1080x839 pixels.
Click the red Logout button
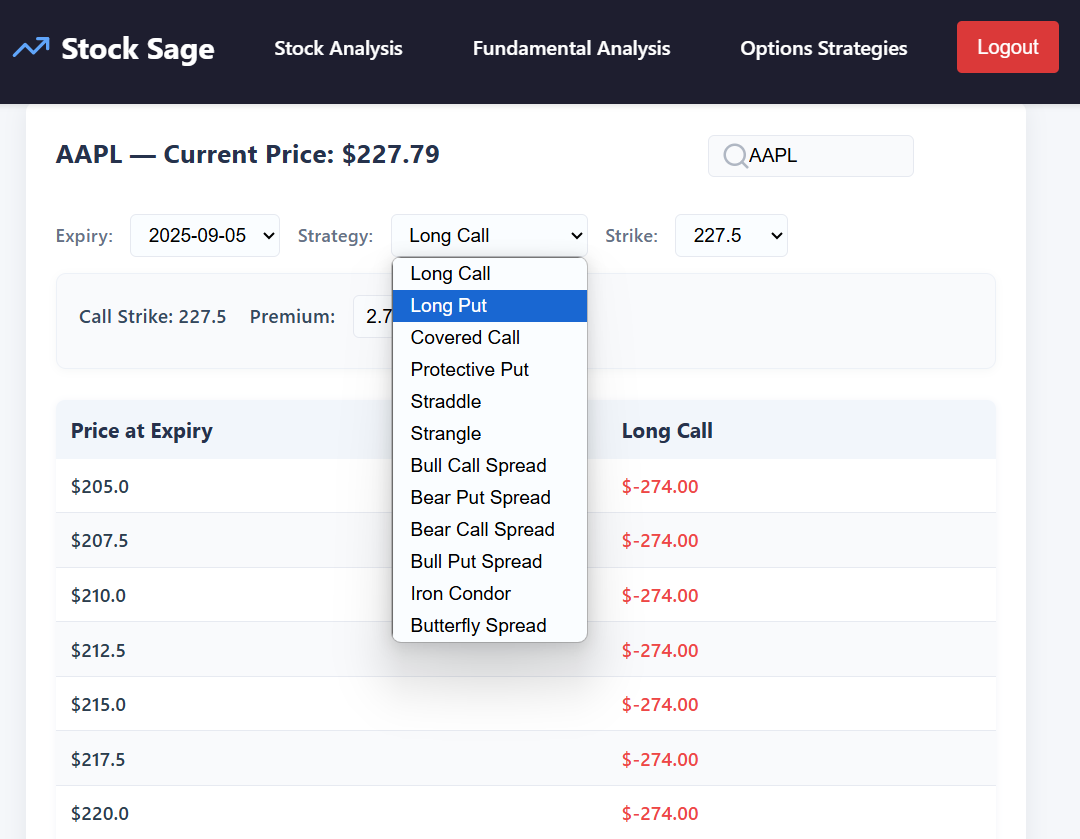point(1008,47)
